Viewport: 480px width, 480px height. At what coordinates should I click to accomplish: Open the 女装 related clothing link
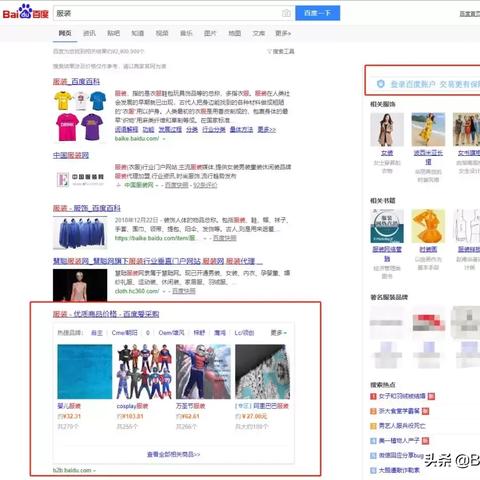(387, 153)
